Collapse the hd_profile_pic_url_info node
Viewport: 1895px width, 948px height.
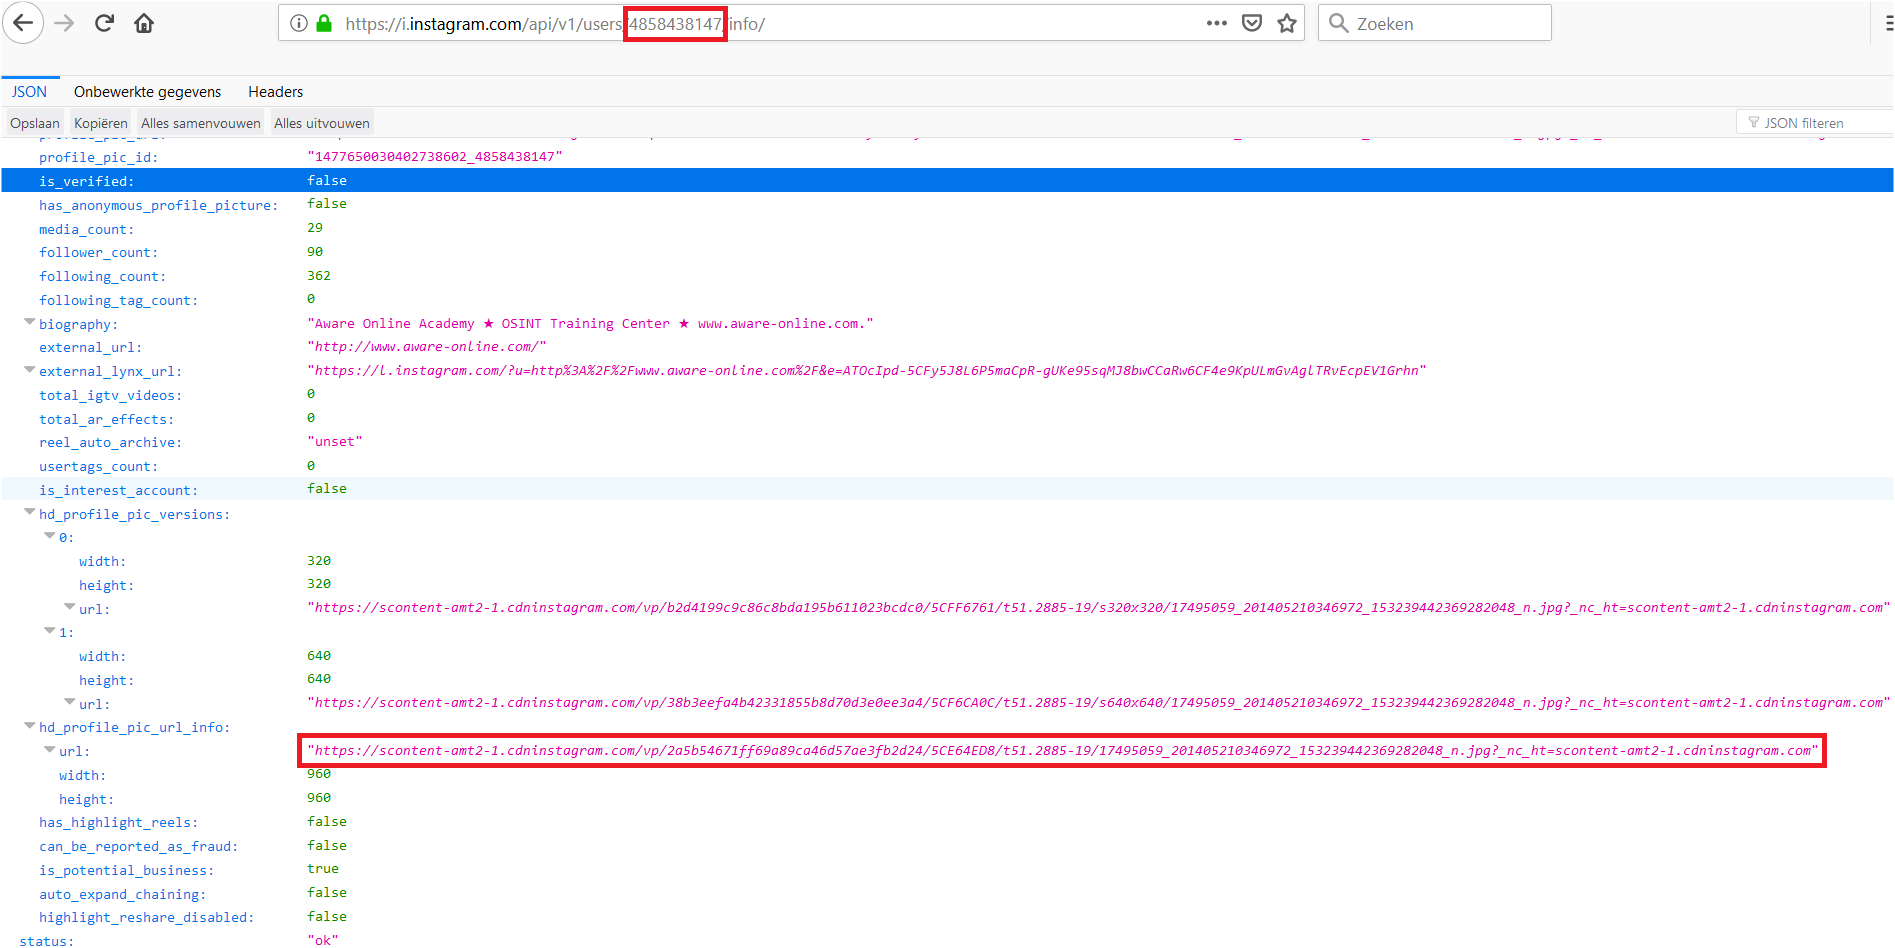[29, 726]
